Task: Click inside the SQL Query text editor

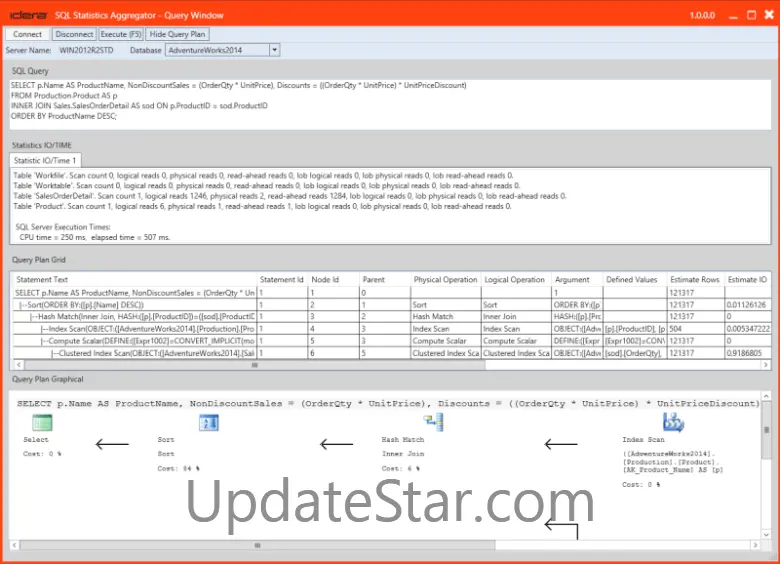Action: click(x=390, y=104)
